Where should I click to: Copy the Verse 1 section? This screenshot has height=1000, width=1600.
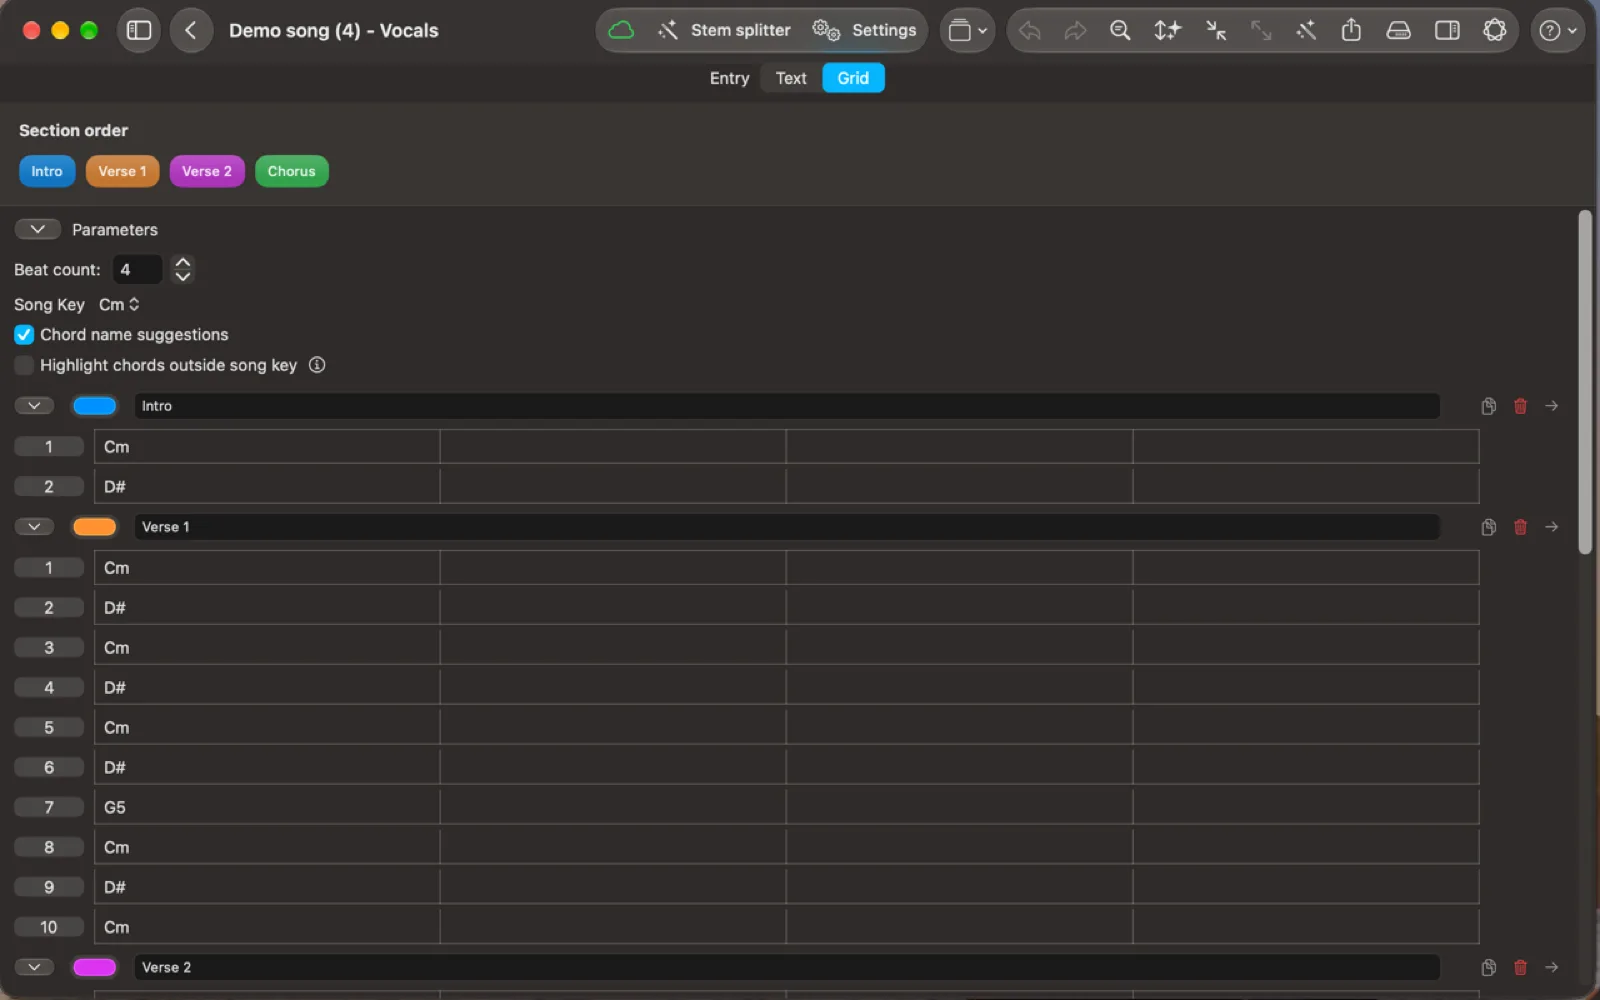[x=1489, y=527]
